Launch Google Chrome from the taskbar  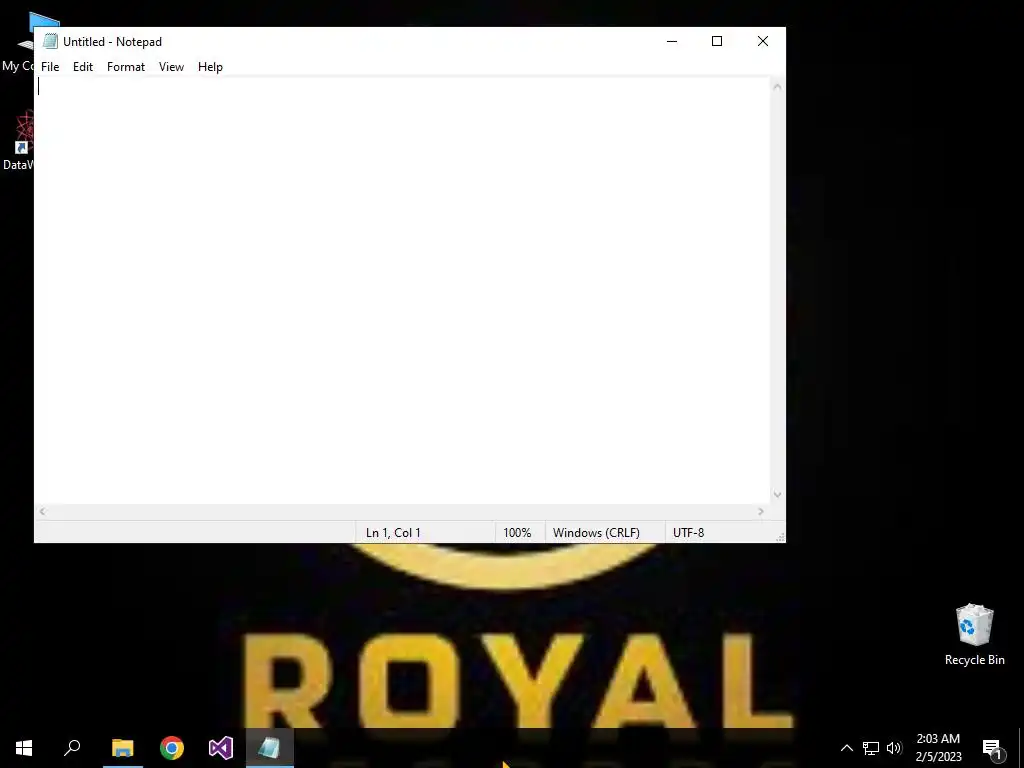point(172,748)
